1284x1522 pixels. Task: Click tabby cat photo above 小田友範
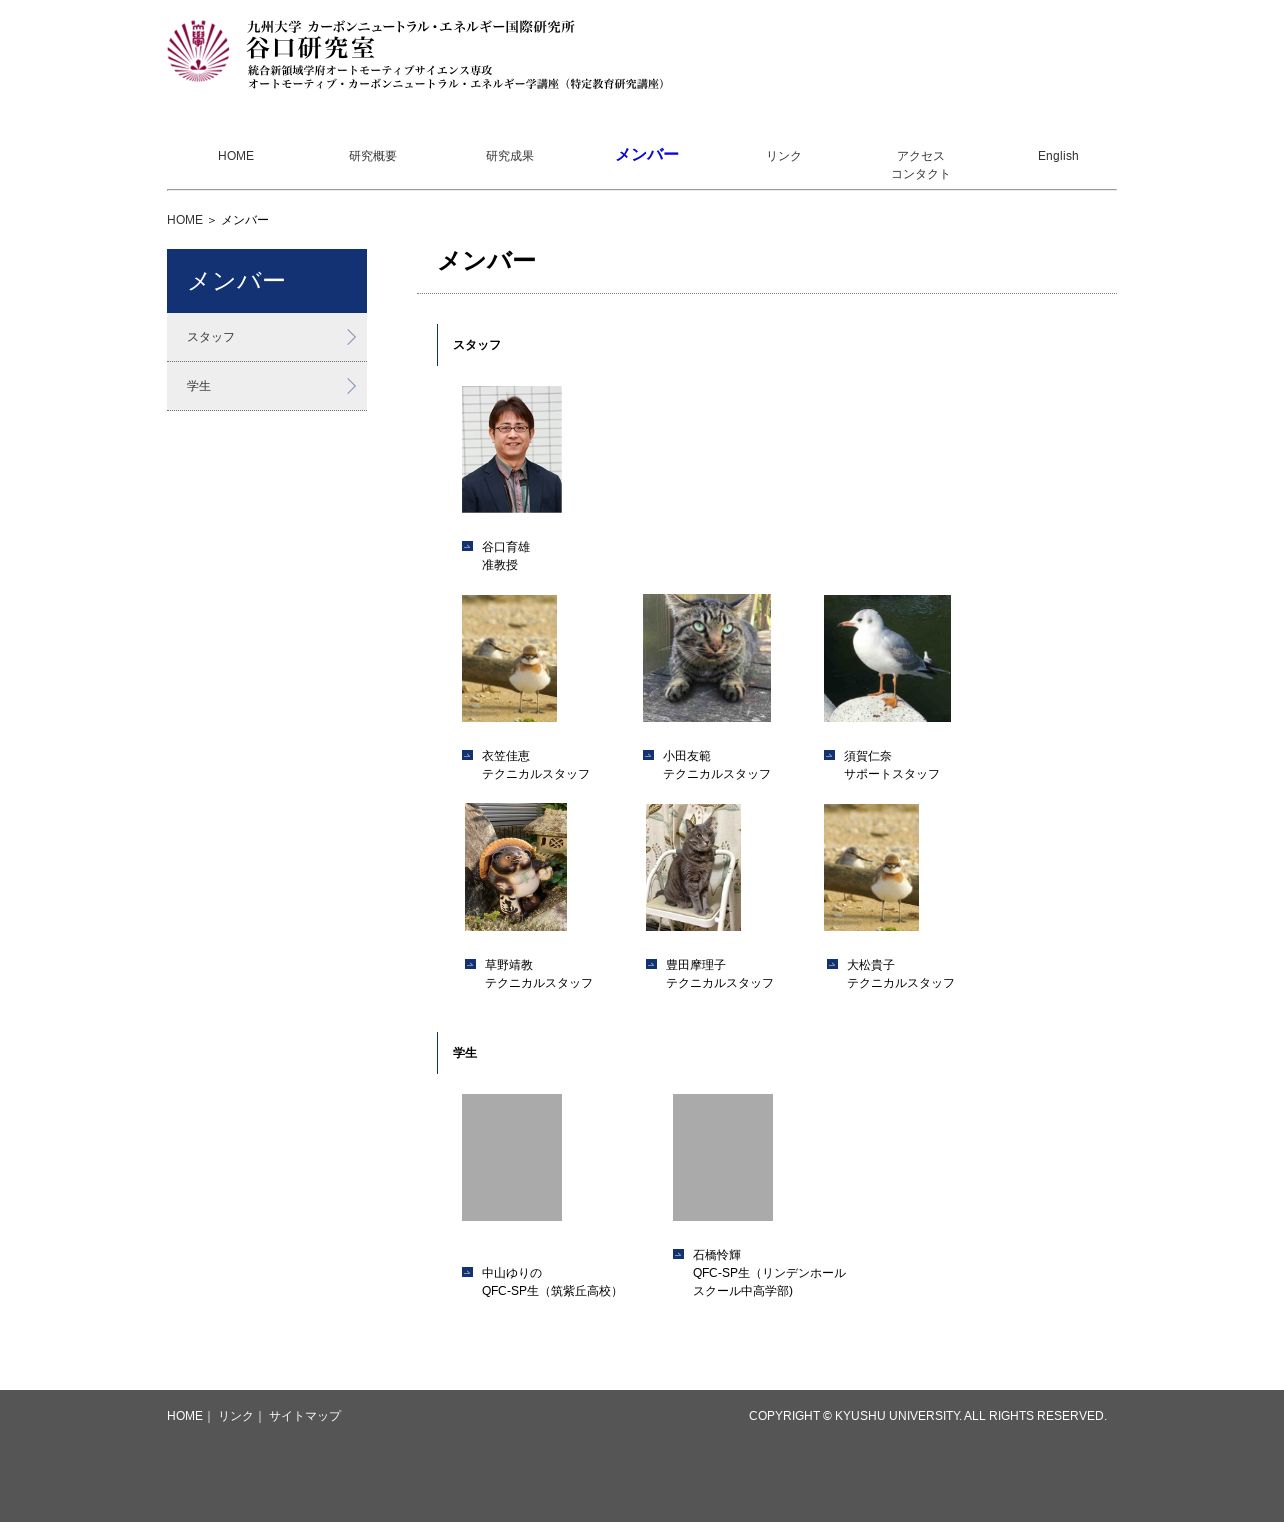pyautogui.click(x=707, y=658)
